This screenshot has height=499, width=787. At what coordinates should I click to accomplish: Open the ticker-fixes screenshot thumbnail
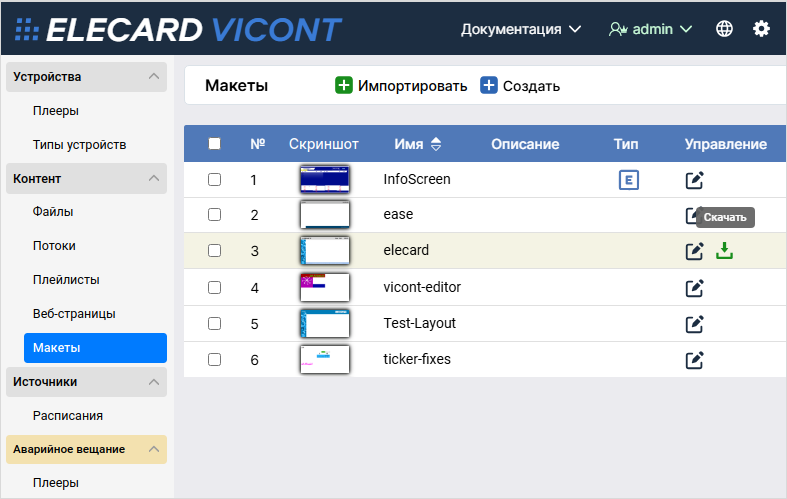325,359
